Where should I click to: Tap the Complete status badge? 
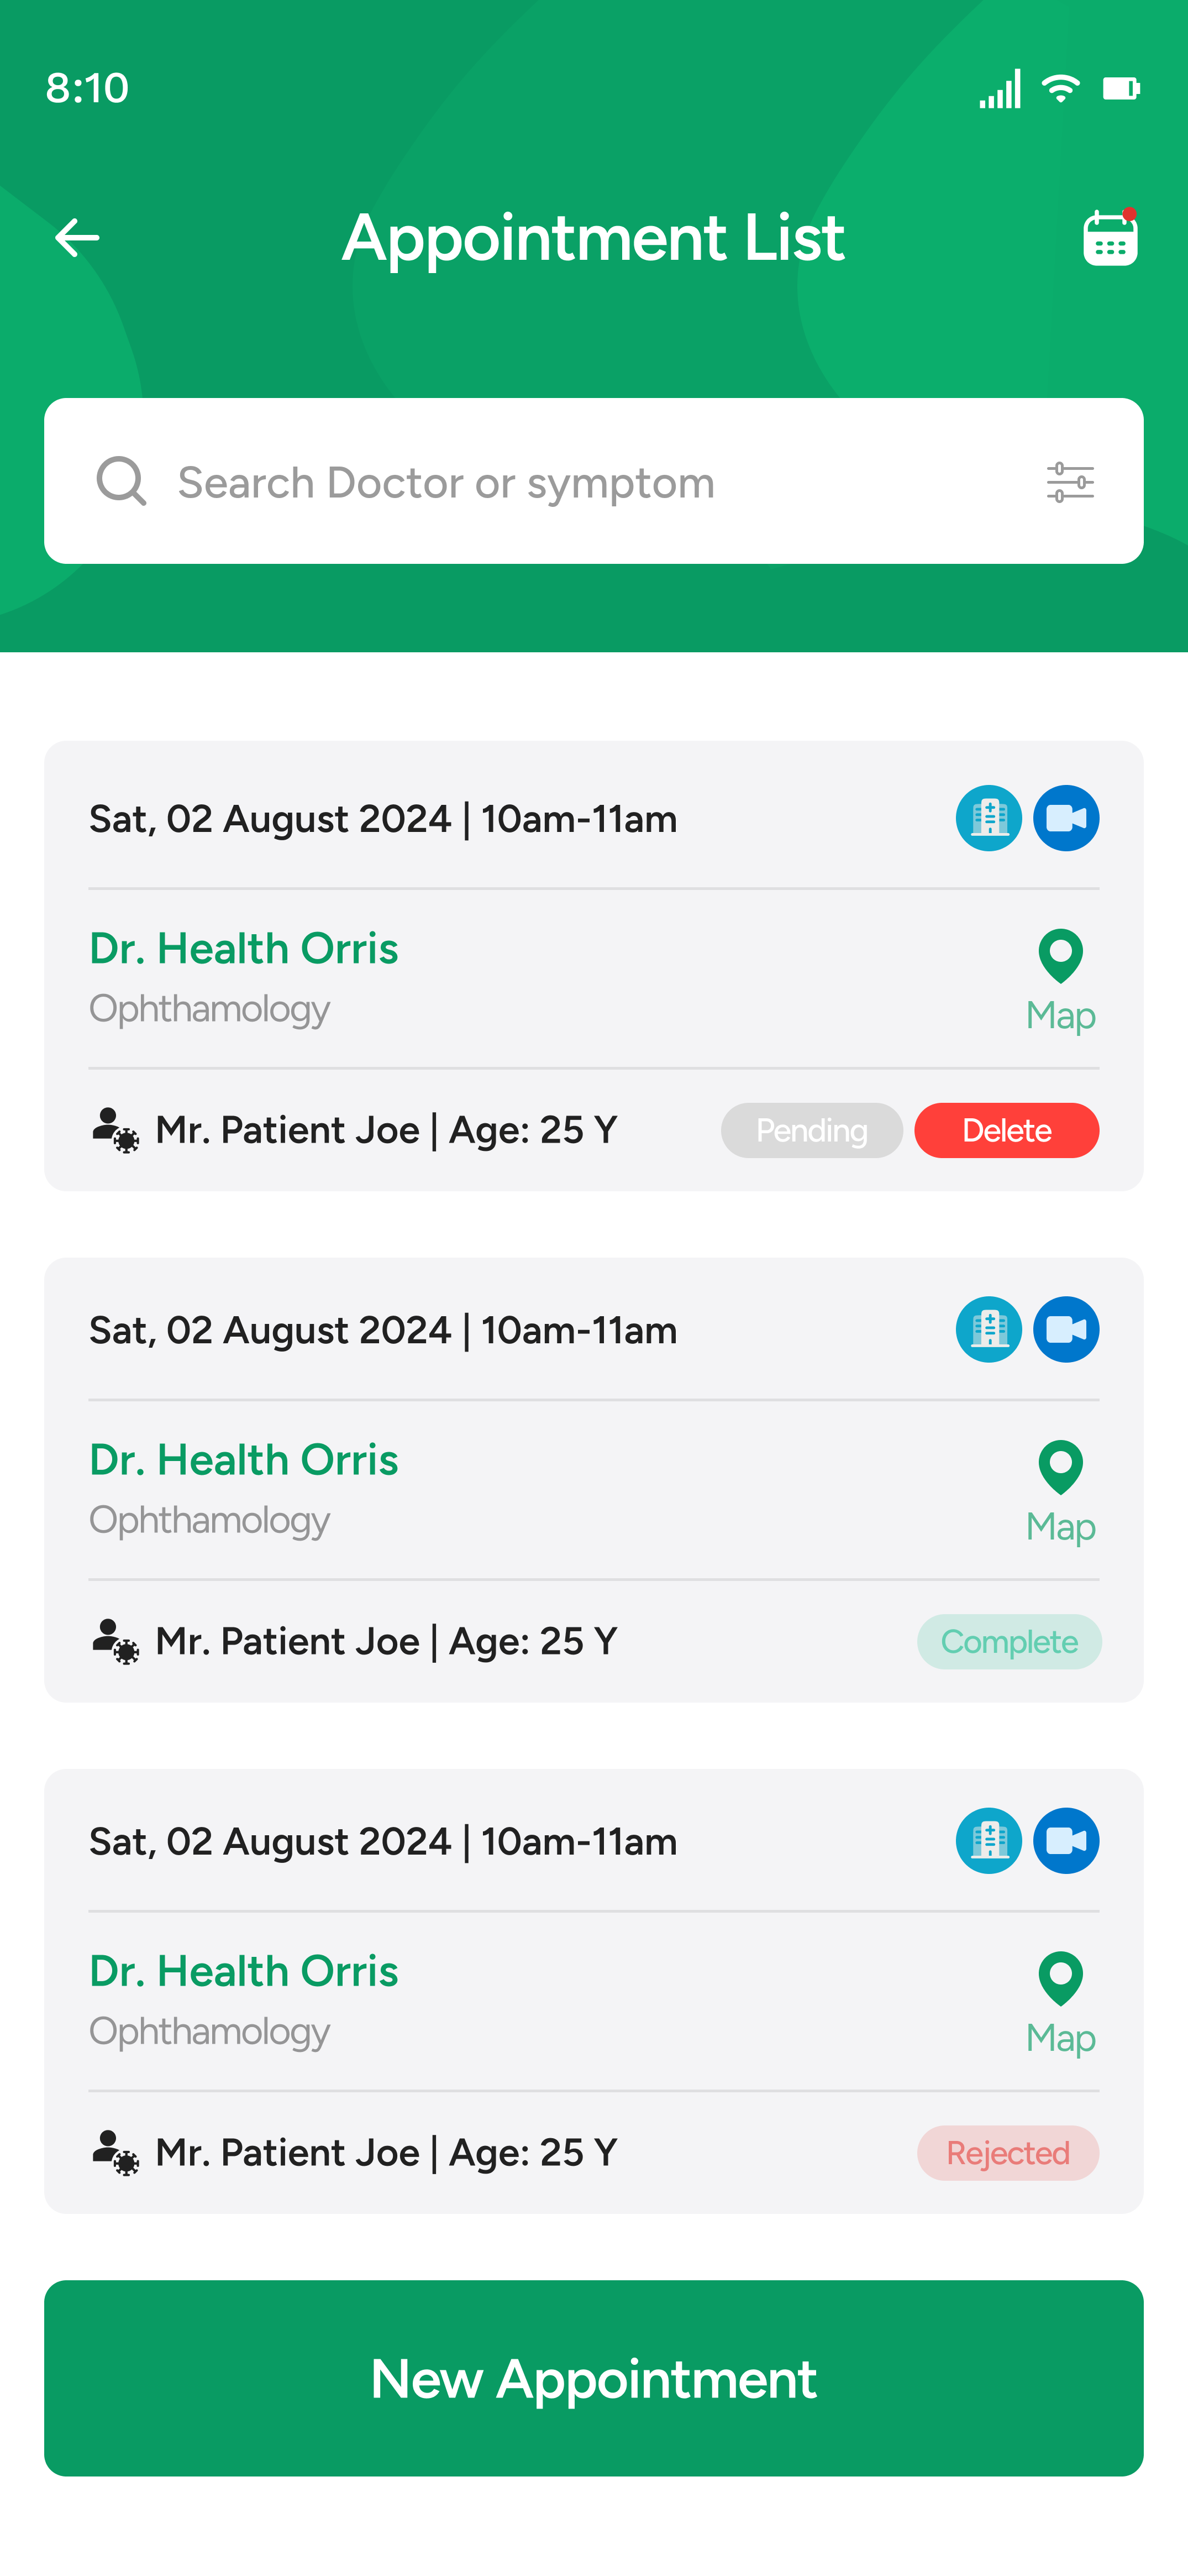point(1008,1642)
